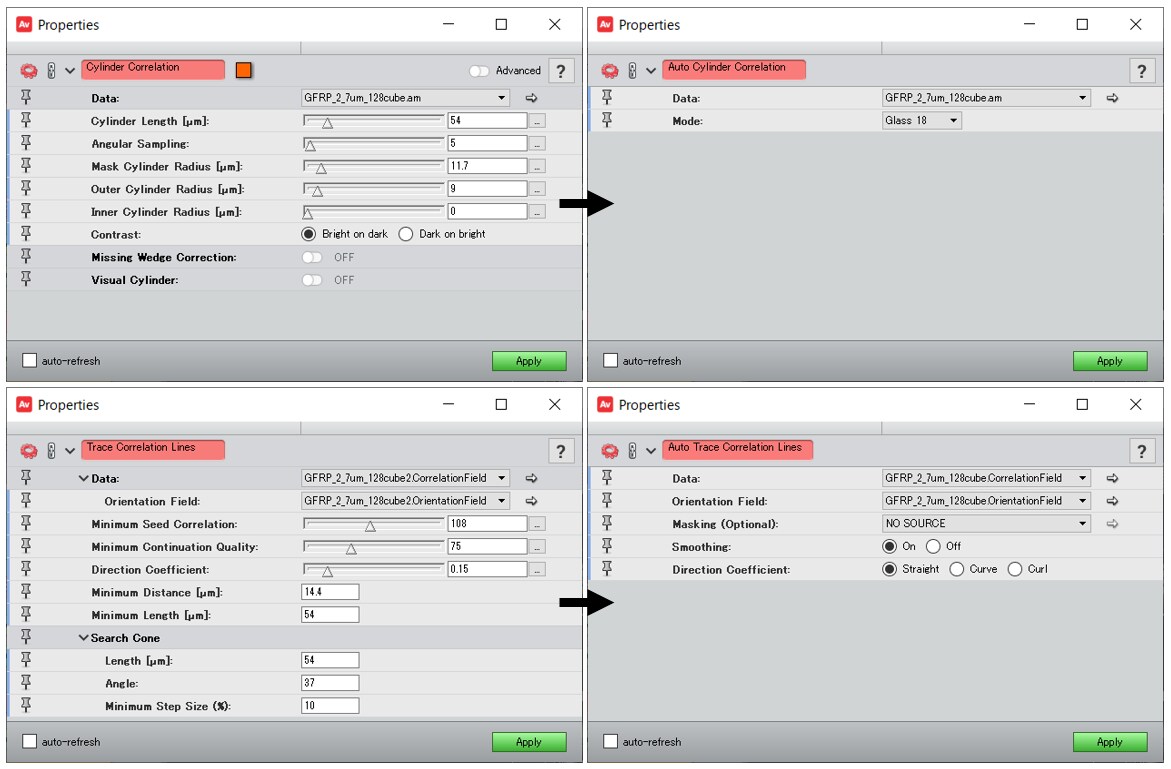The image size is (1171, 769).
Task: Check auto-refresh in the Trace Correlation Lines panel
Action: coord(29,742)
